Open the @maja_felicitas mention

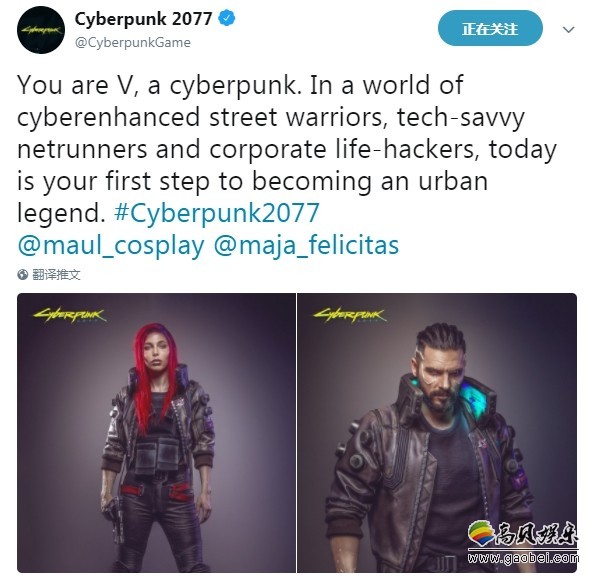pos(307,246)
